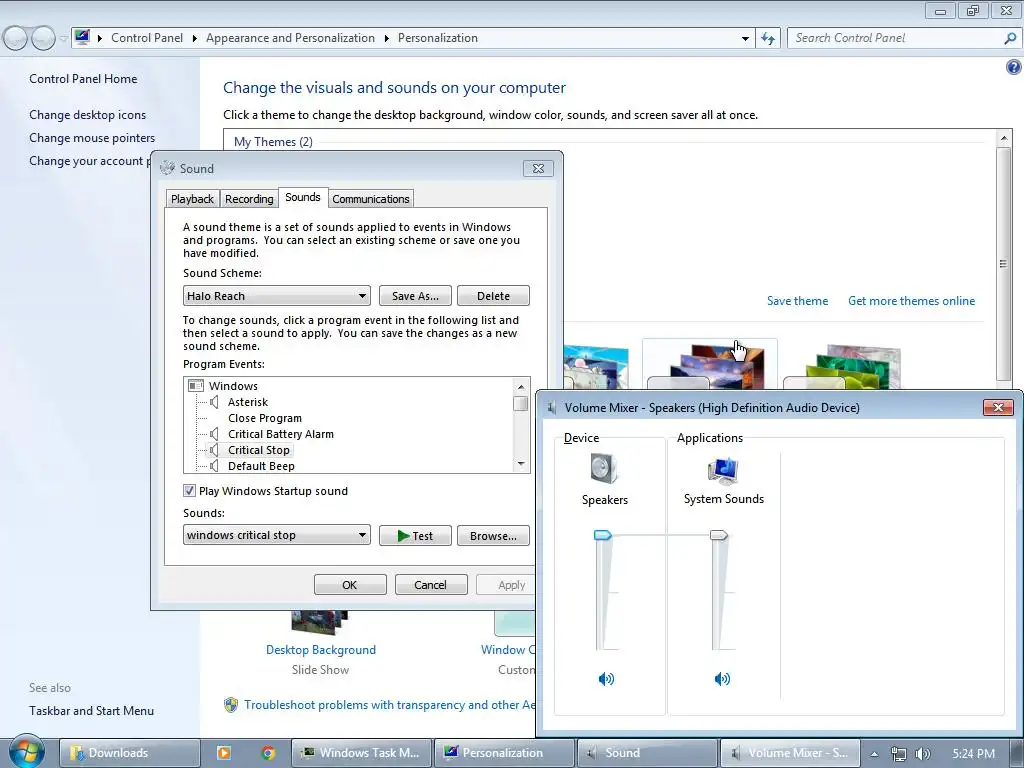Switch to the Recording tab
Image resolution: width=1024 pixels, height=768 pixels.
coord(249,199)
